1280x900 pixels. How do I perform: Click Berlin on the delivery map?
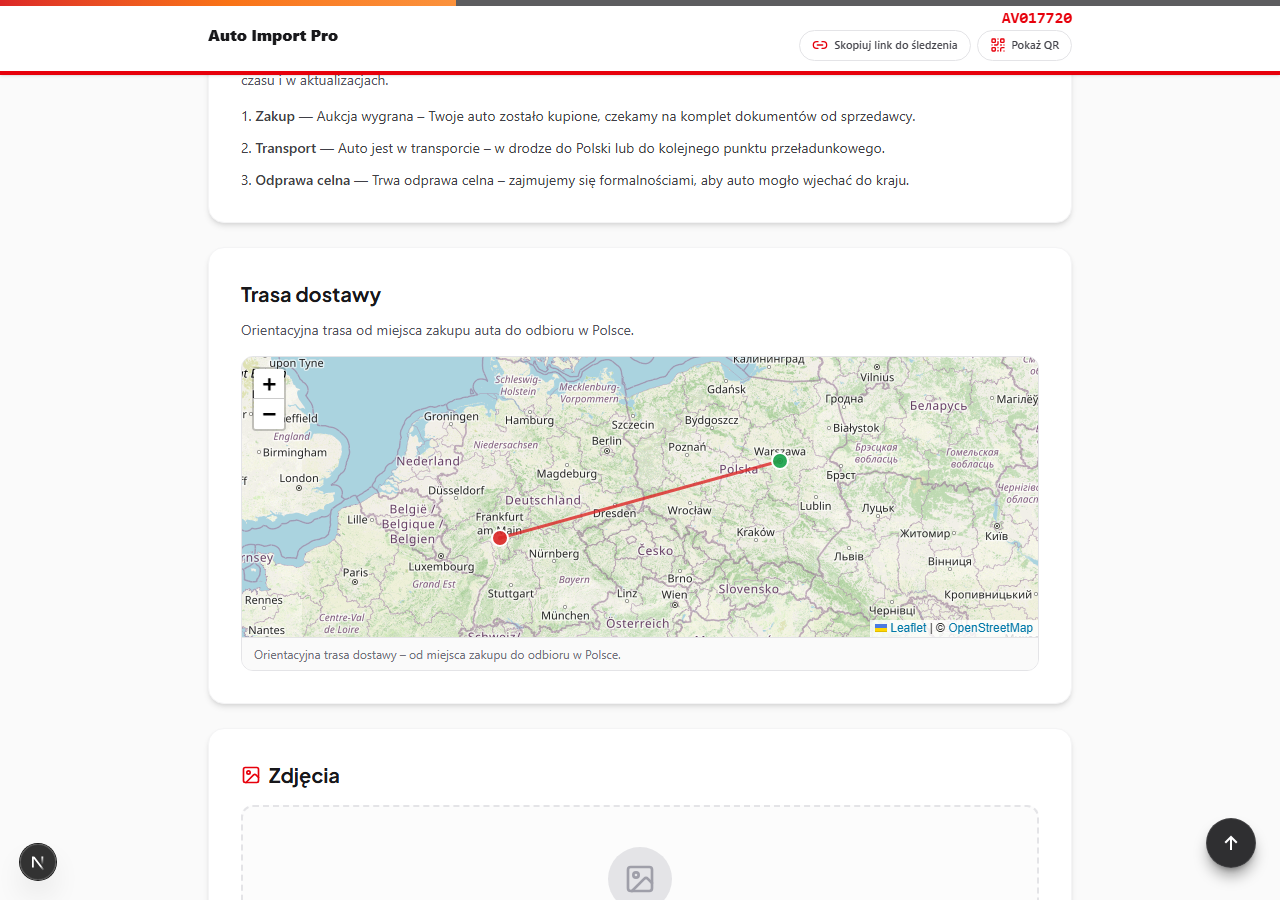coord(606,441)
